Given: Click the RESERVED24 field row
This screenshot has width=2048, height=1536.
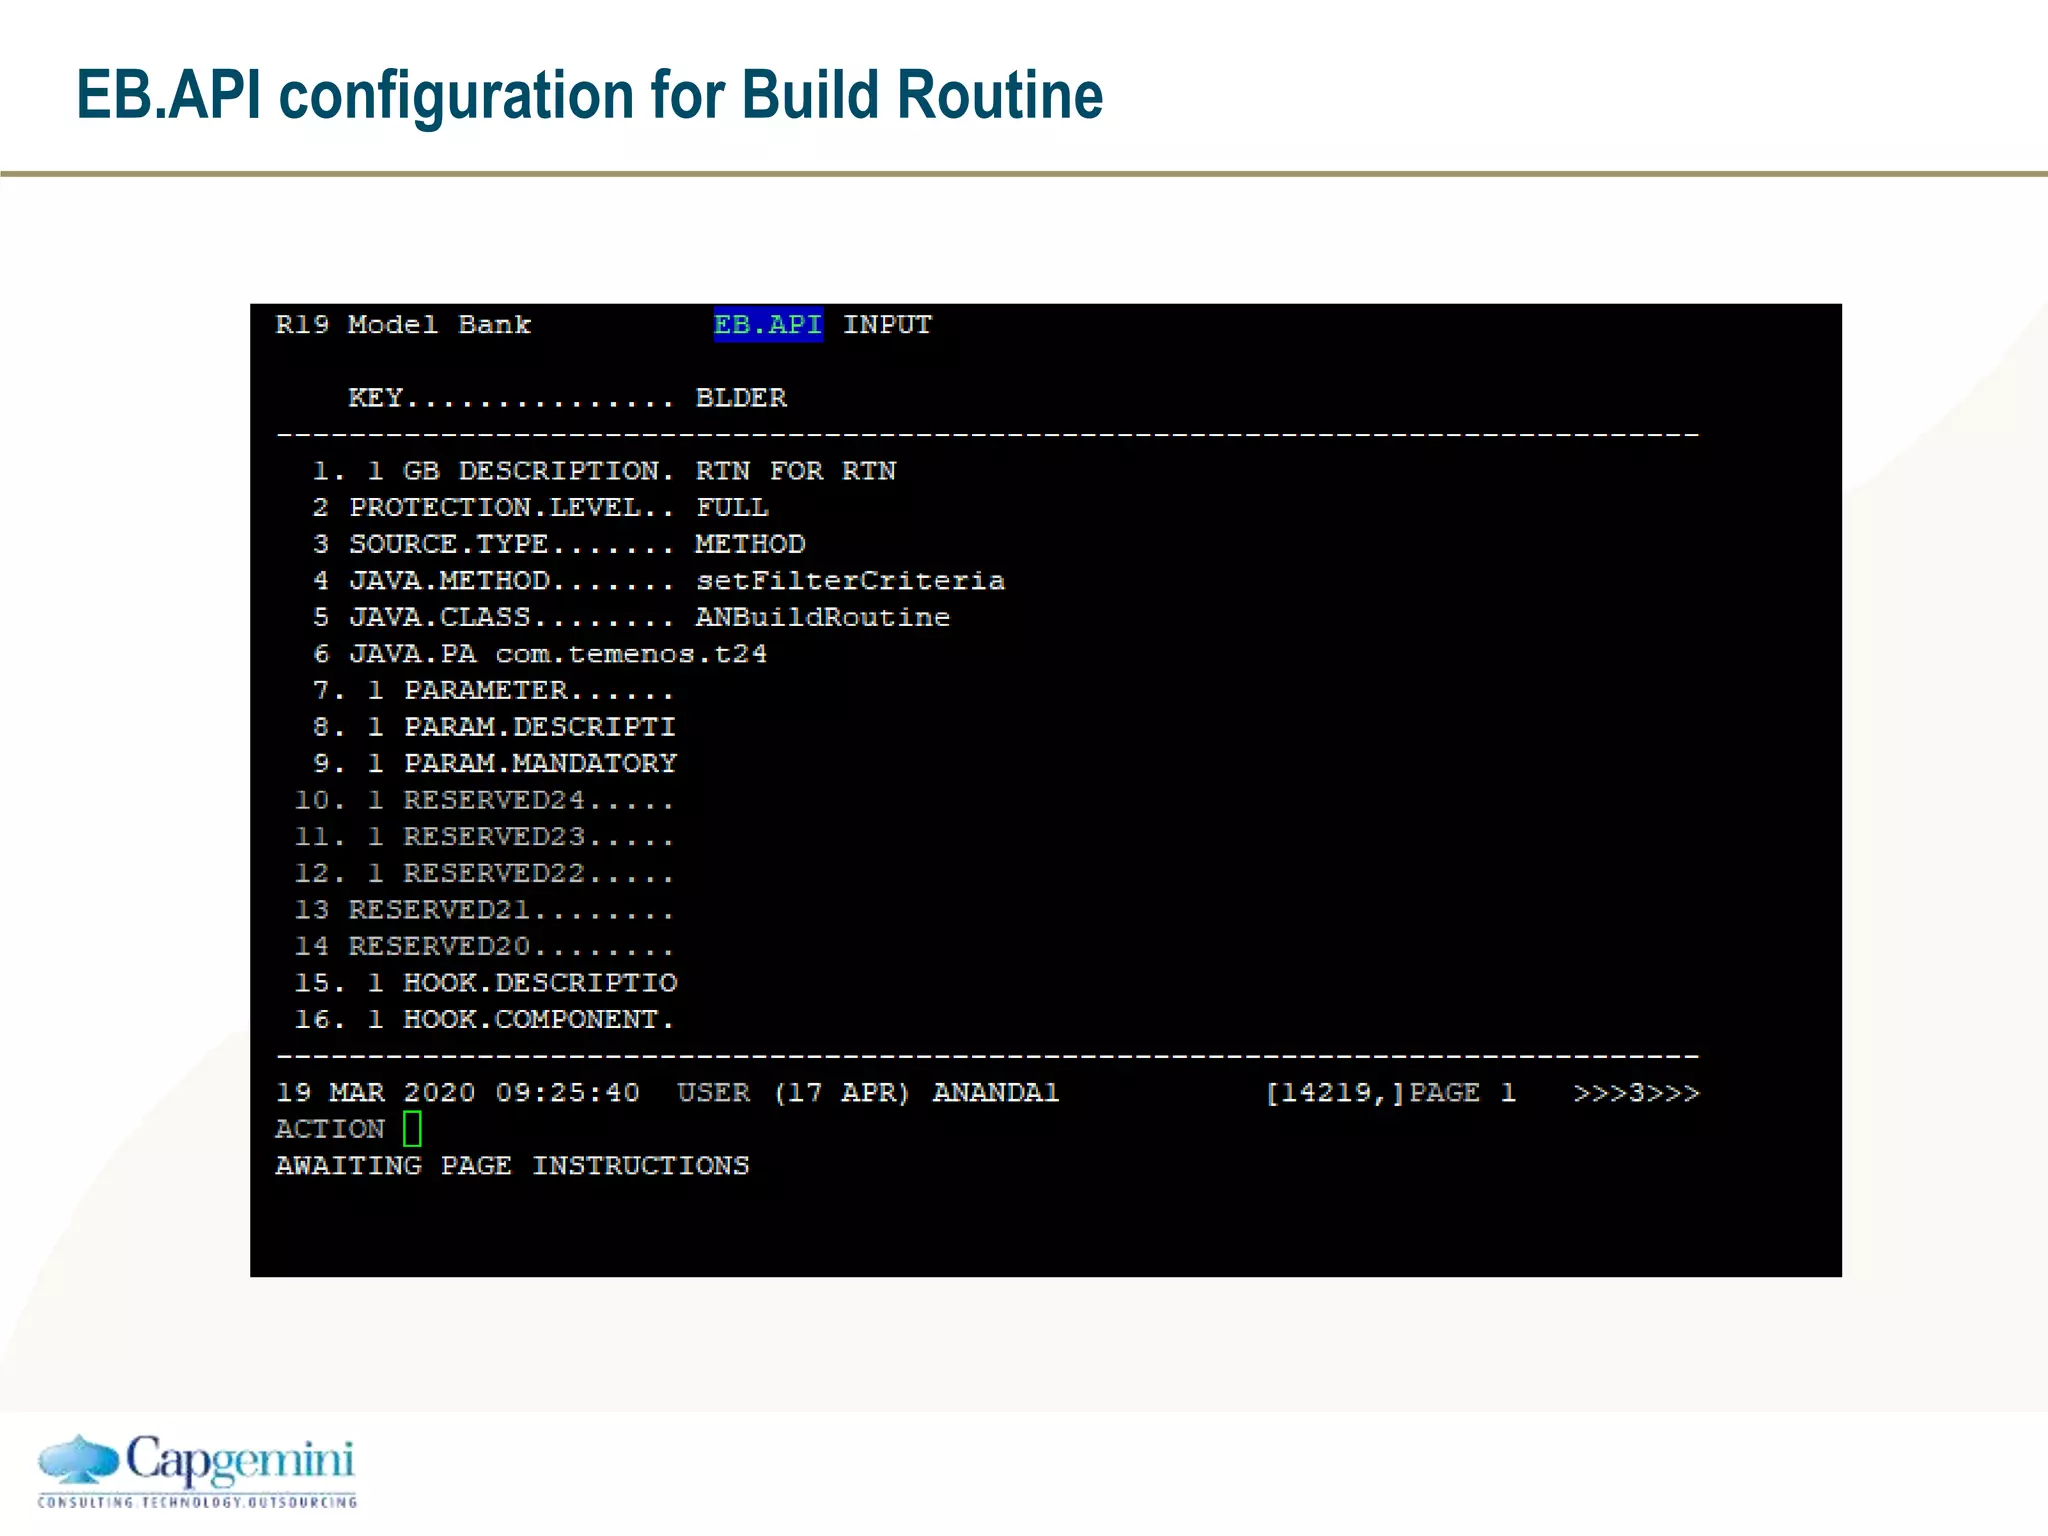Looking at the screenshot, I should [484, 800].
